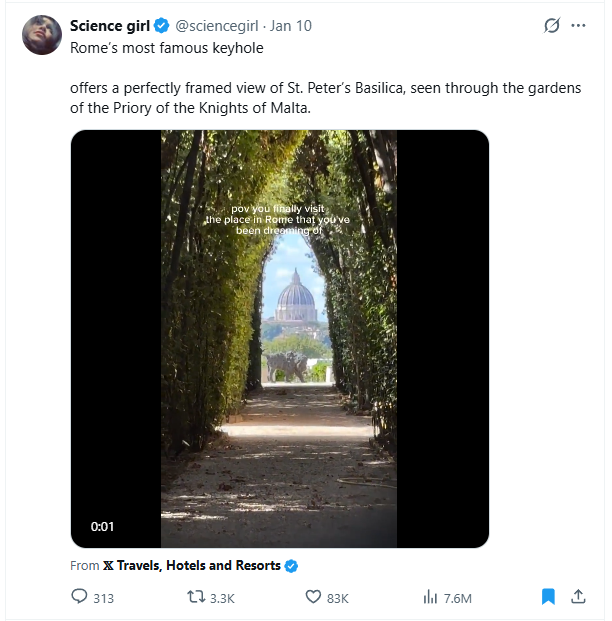Click the 0:01 video time indicator
This screenshot has height=621, width=612.
click(x=102, y=526)
